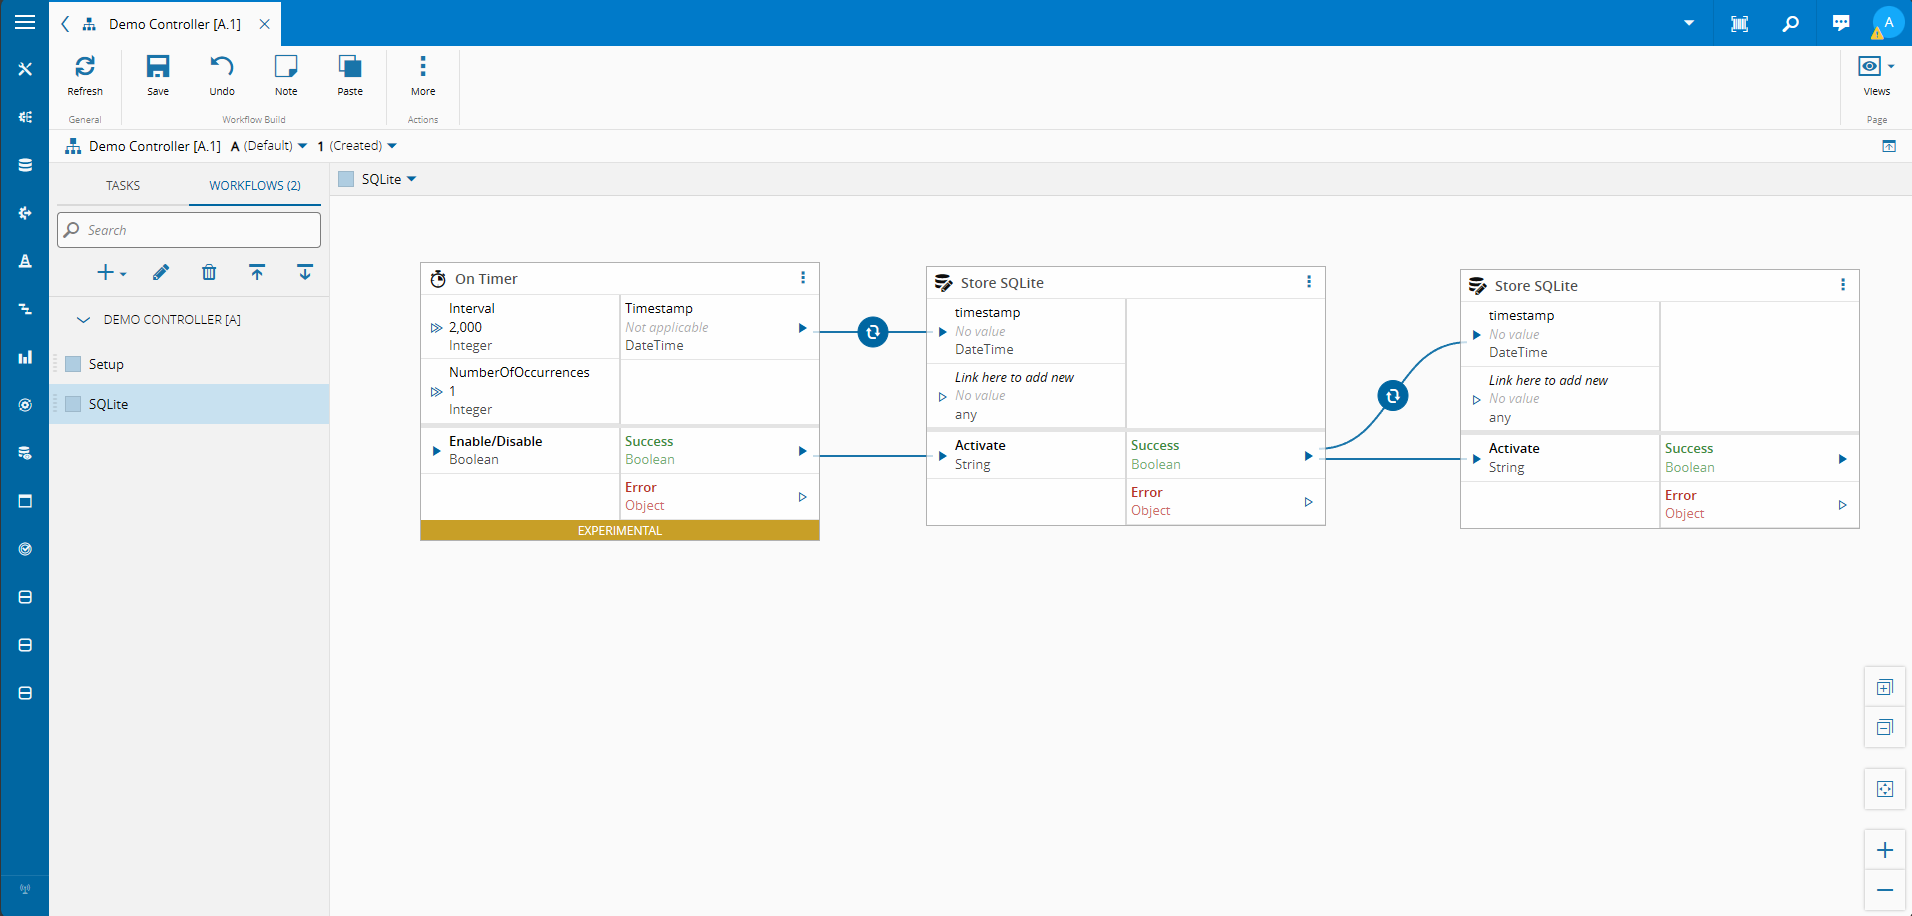Viewport: 1912px width, 916px height.
Task: Select the pencil edit icon above workflow tree
Action: (161, 272)
